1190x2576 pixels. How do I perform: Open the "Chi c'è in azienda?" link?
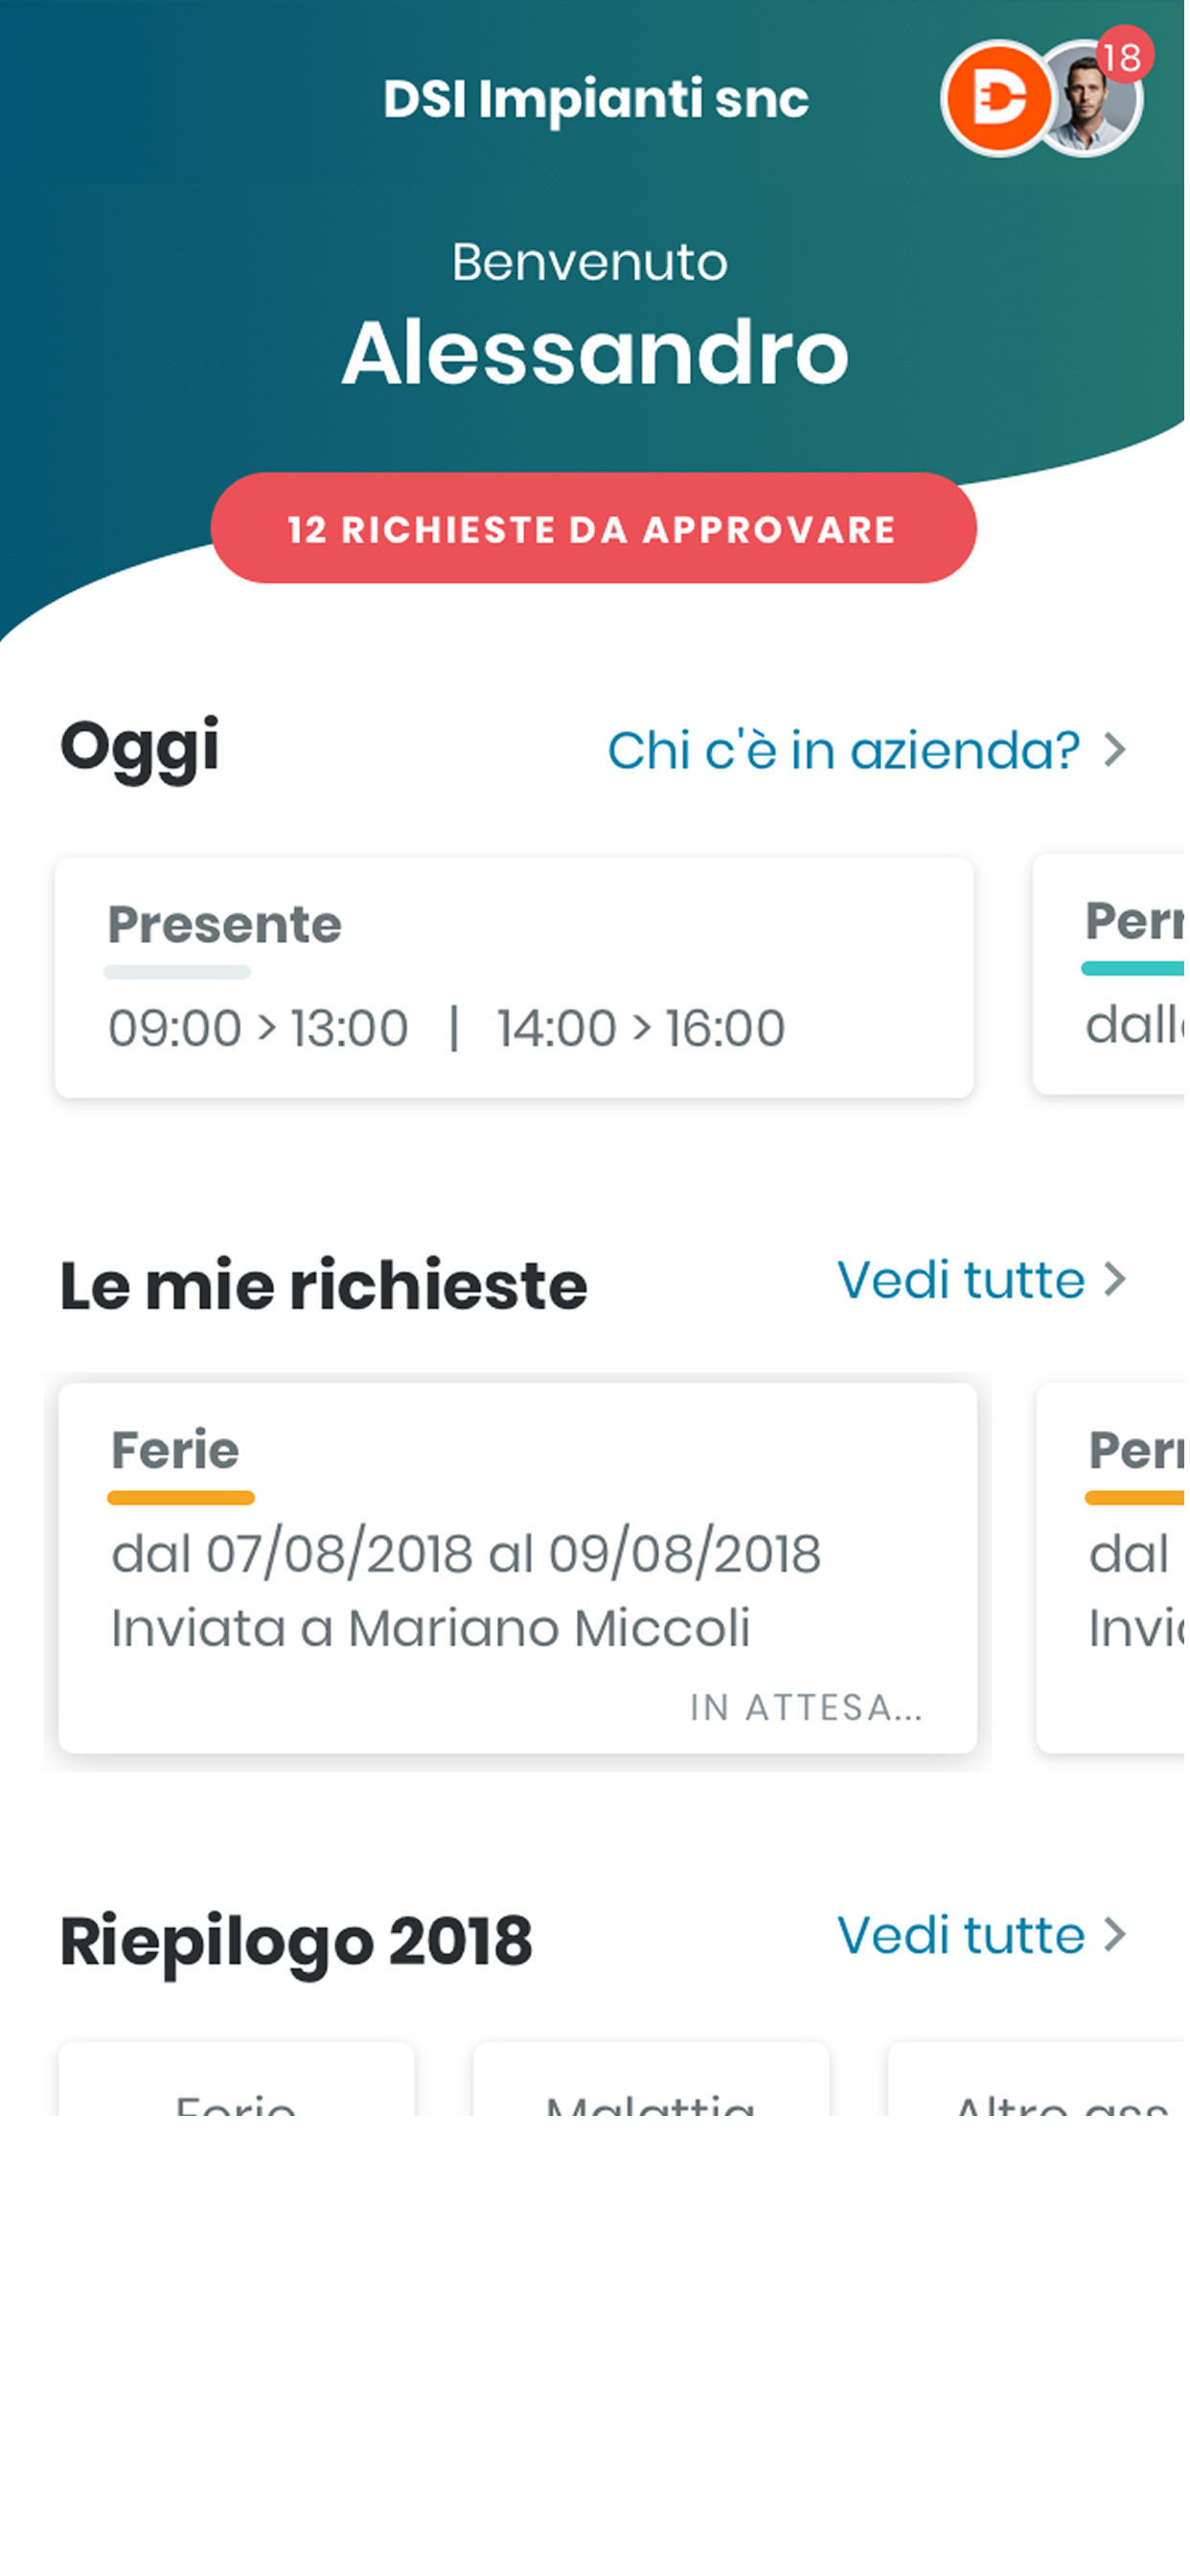[843, 750]
